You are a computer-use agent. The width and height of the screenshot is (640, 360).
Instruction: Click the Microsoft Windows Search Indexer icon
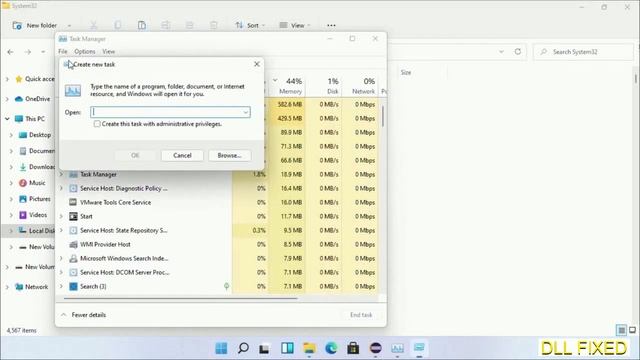click(x=73, y=258)
